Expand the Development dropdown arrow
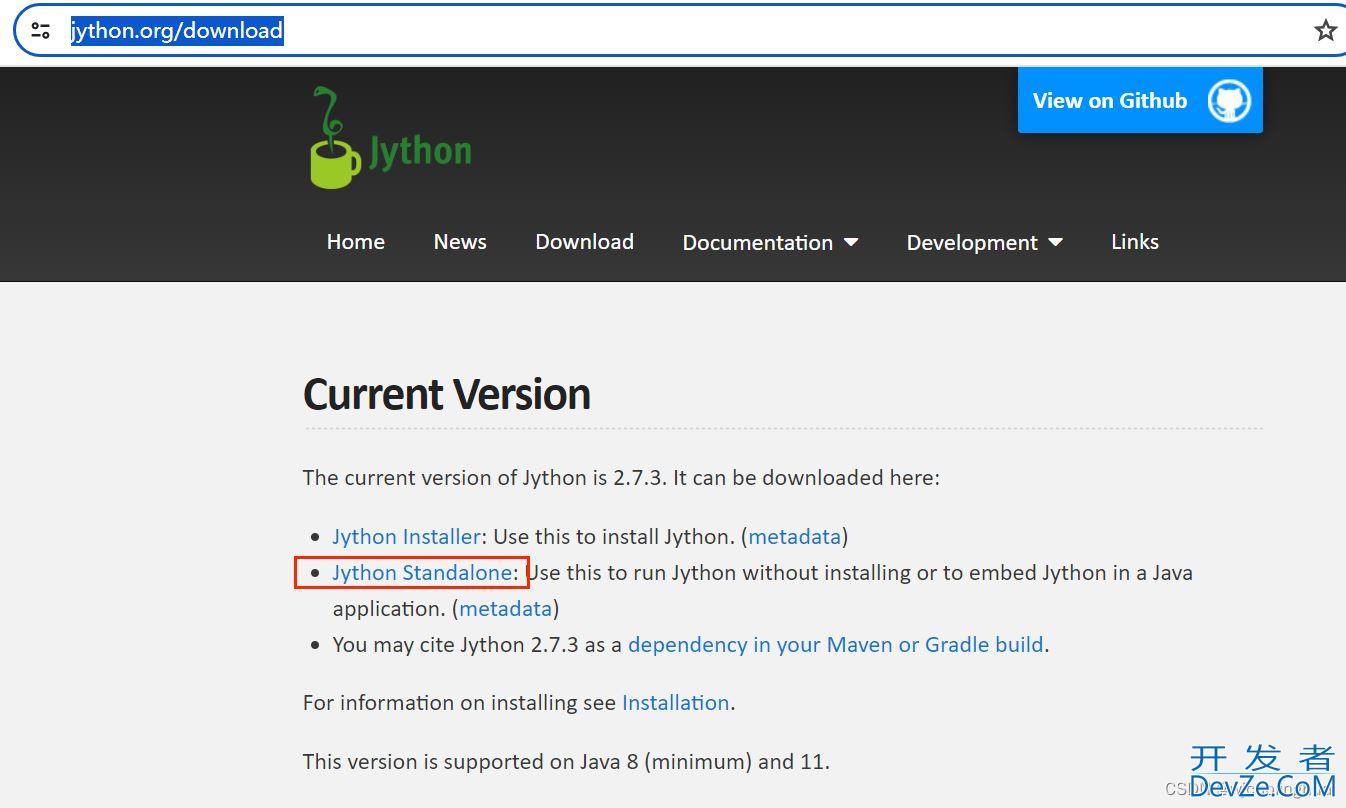1346x808 pixels. pos(1055,242)
